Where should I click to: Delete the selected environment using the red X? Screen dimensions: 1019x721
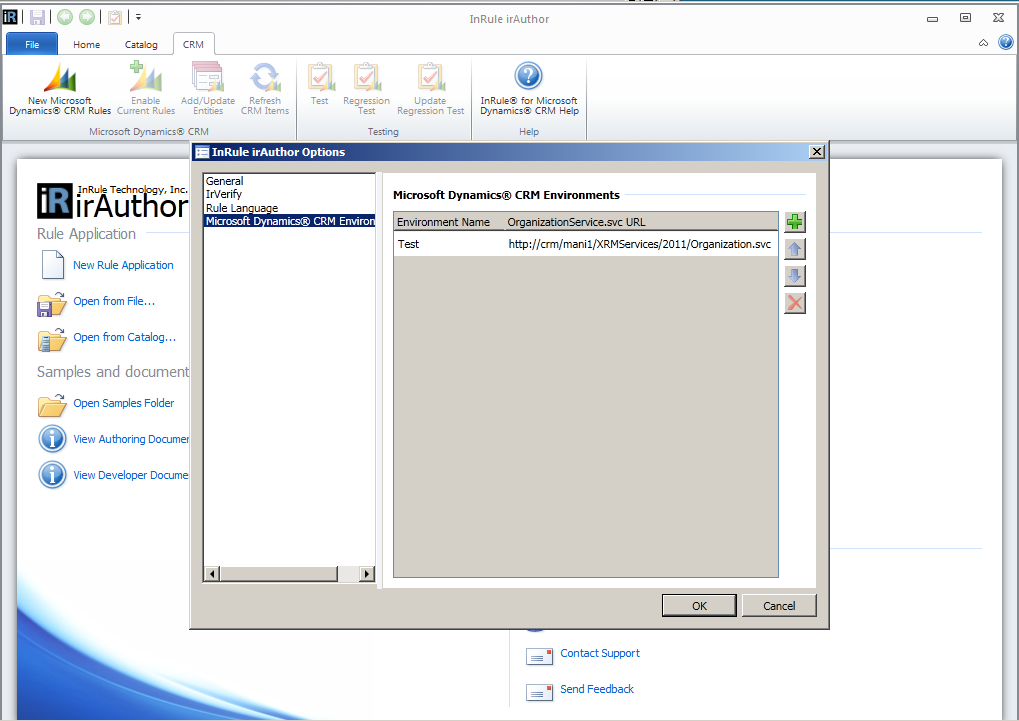[x=794, y=302]
